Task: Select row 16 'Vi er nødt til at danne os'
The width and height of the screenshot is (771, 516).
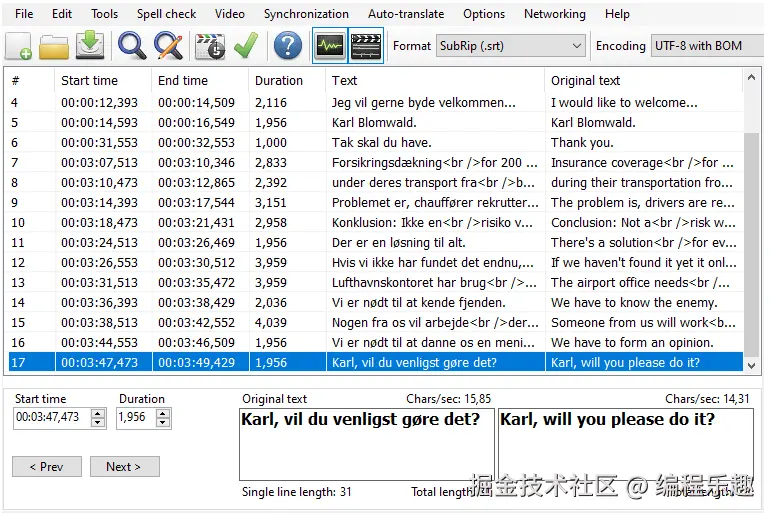Action: [376, 342]
